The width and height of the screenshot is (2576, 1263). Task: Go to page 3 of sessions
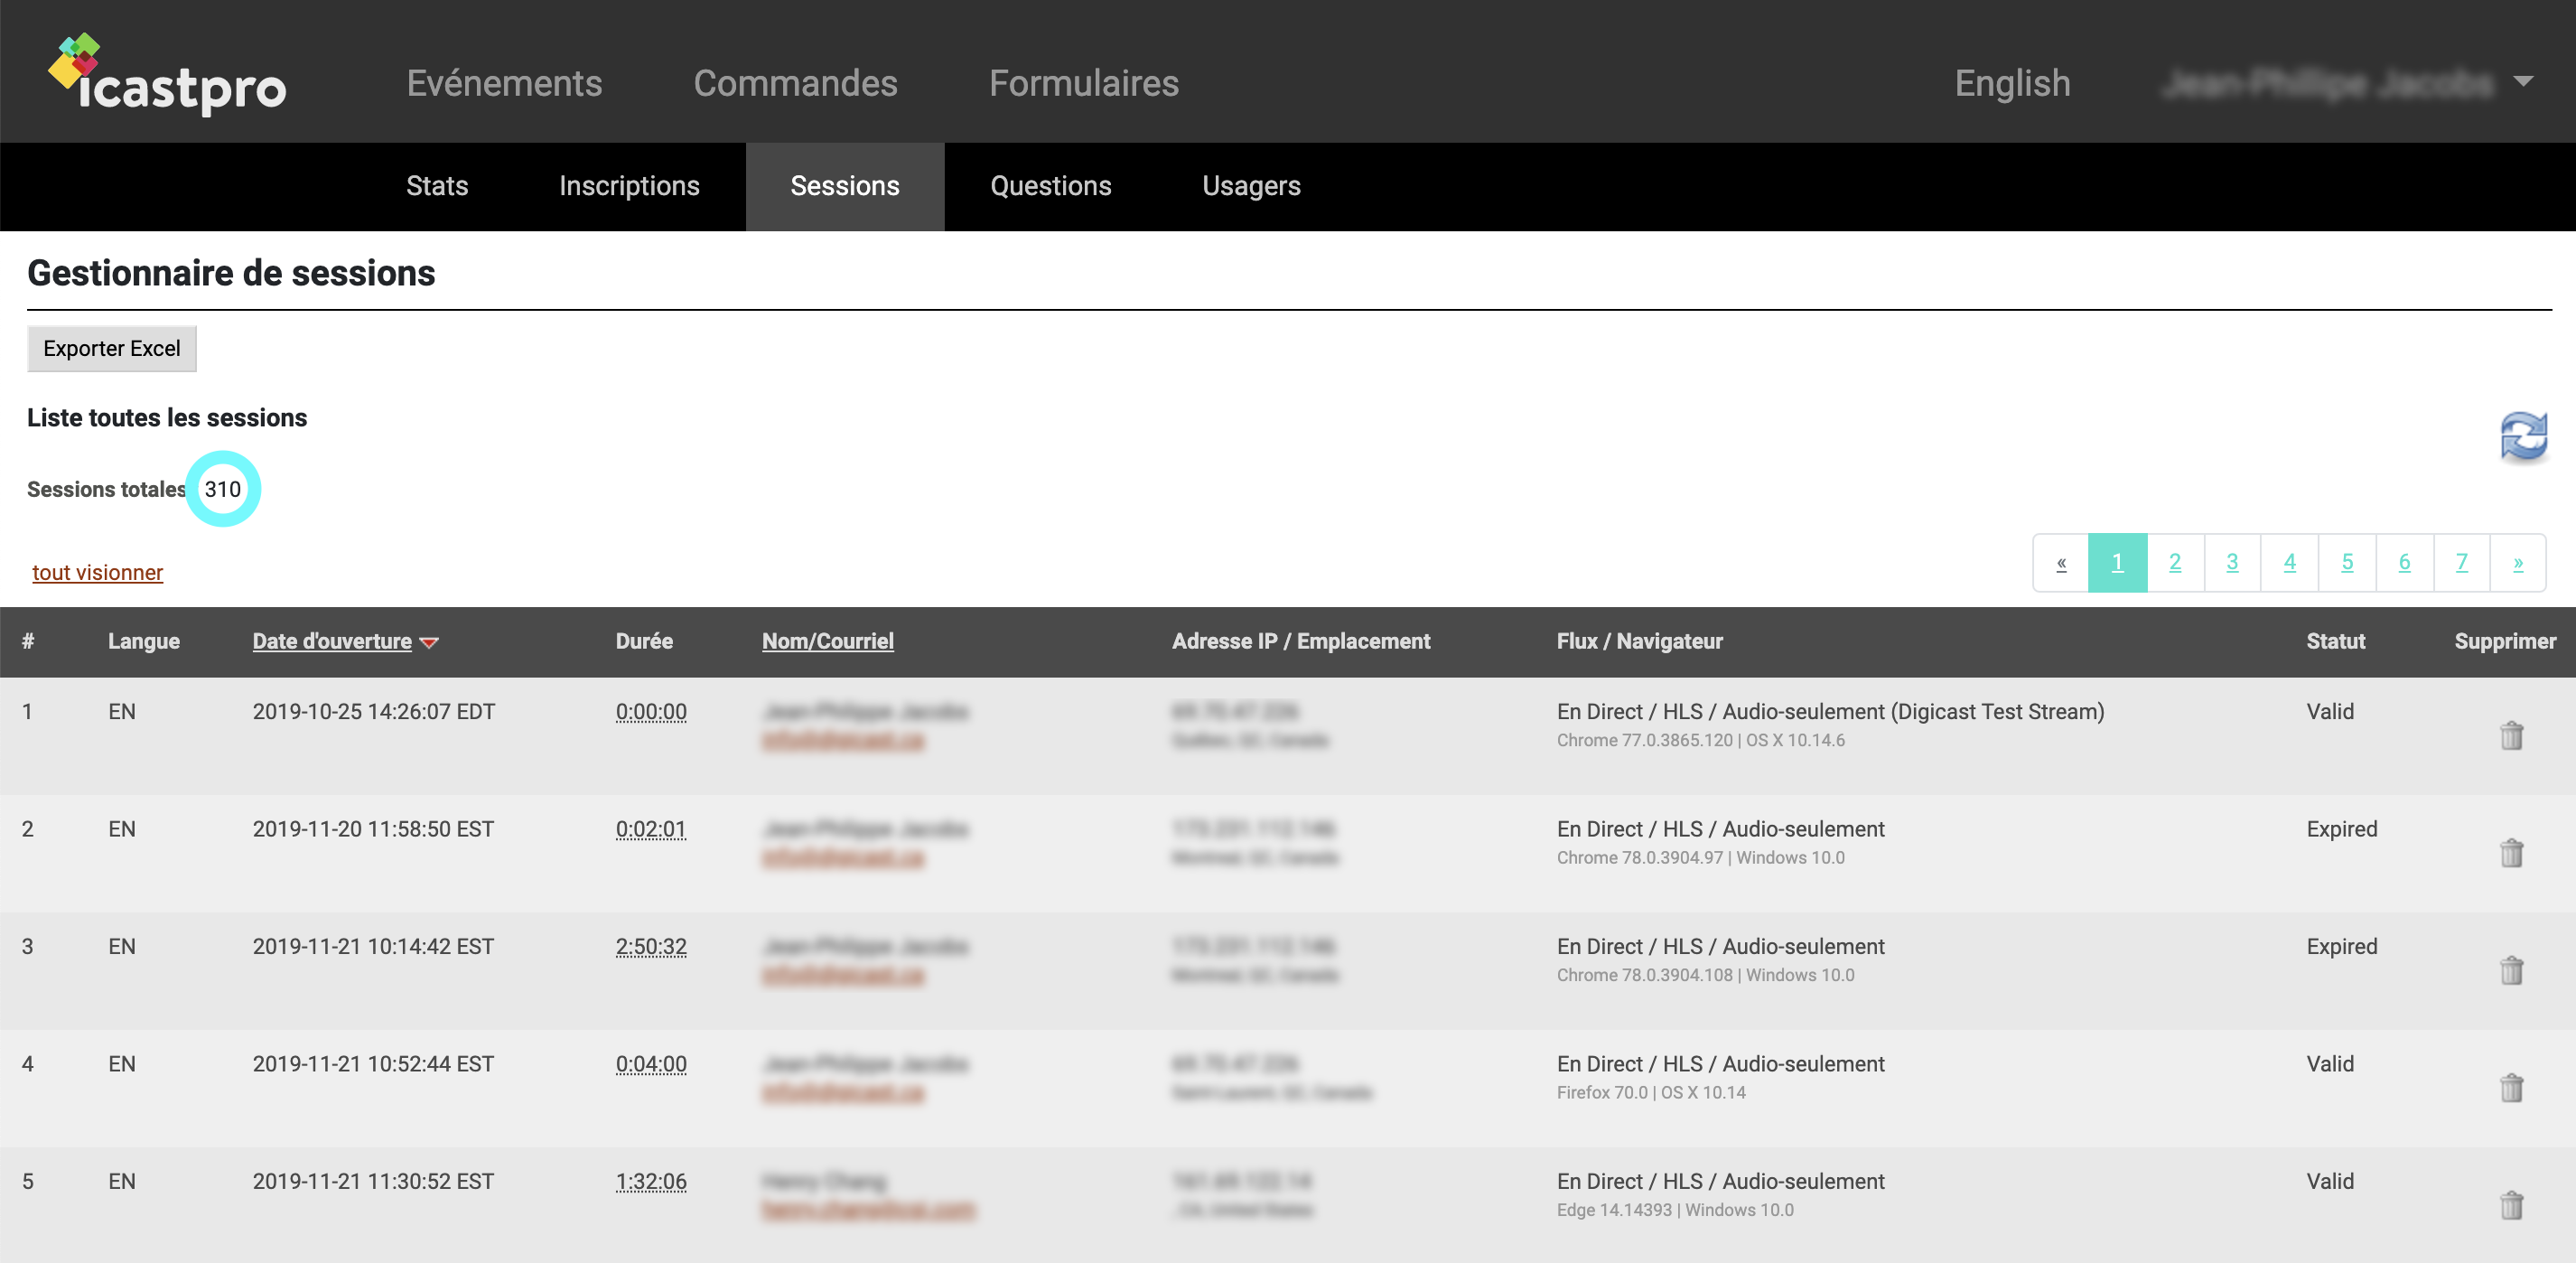pos(2232,563)
